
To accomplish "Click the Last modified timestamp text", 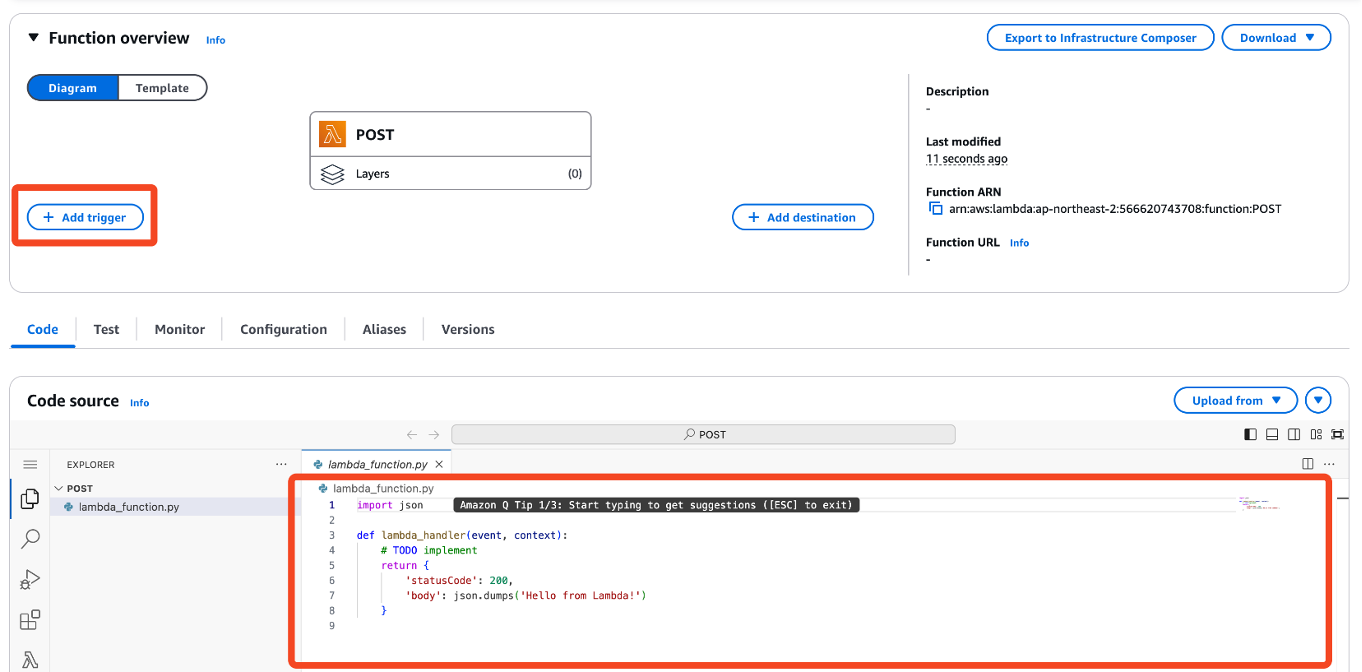I will point(966,159).
